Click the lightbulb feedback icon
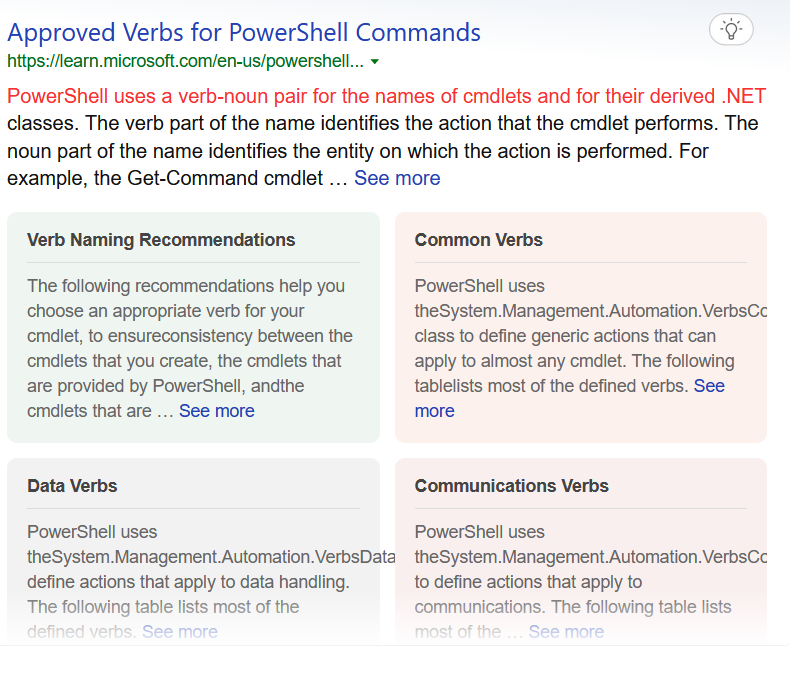This screenshot has width=790, height=699. [x=731, y=29]
